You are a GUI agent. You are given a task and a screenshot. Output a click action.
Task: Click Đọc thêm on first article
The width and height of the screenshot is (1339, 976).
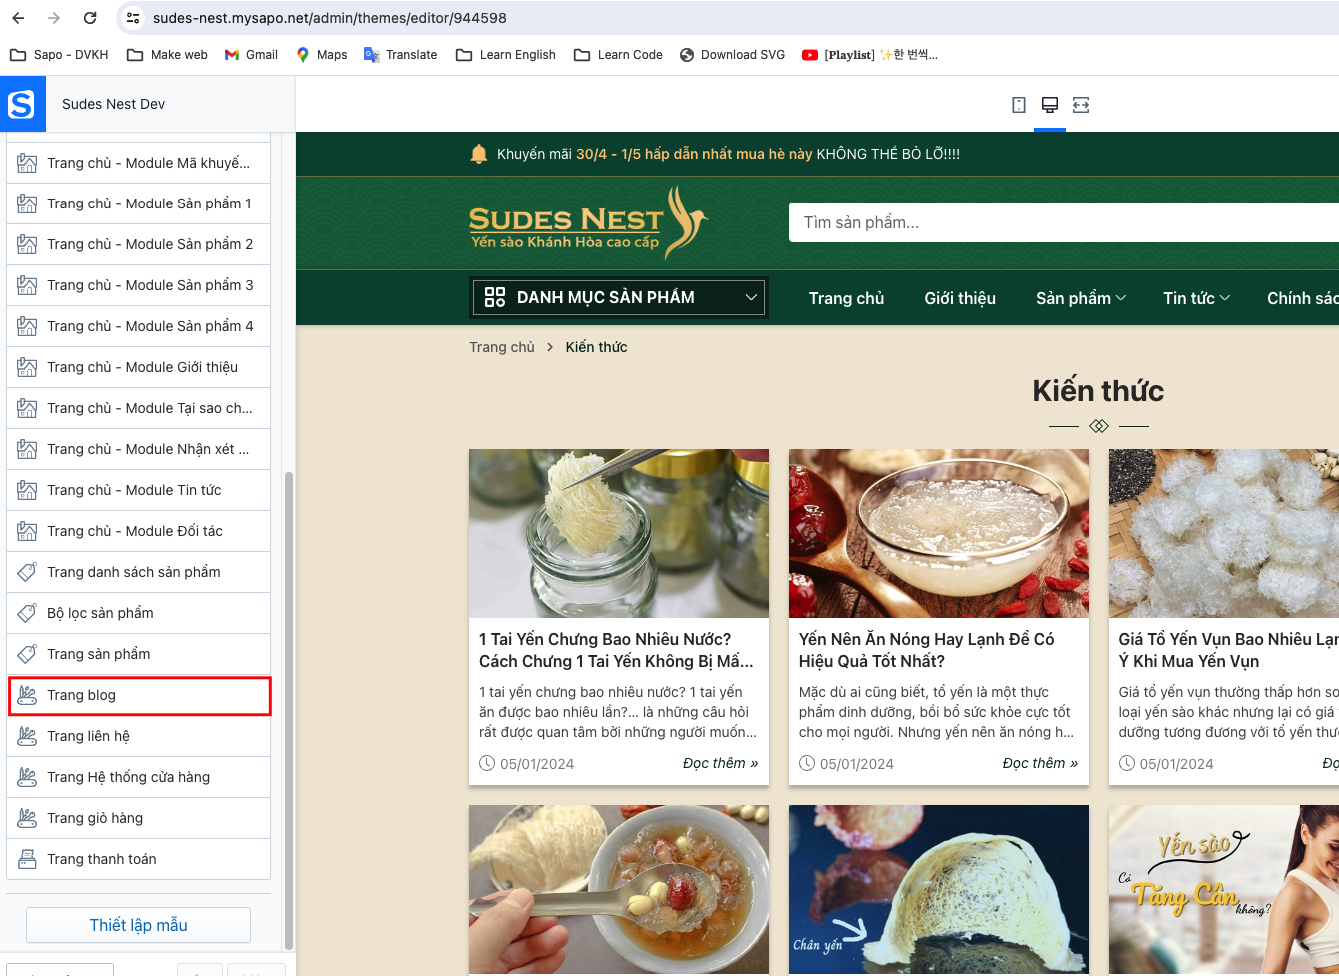tap(720, 763)
